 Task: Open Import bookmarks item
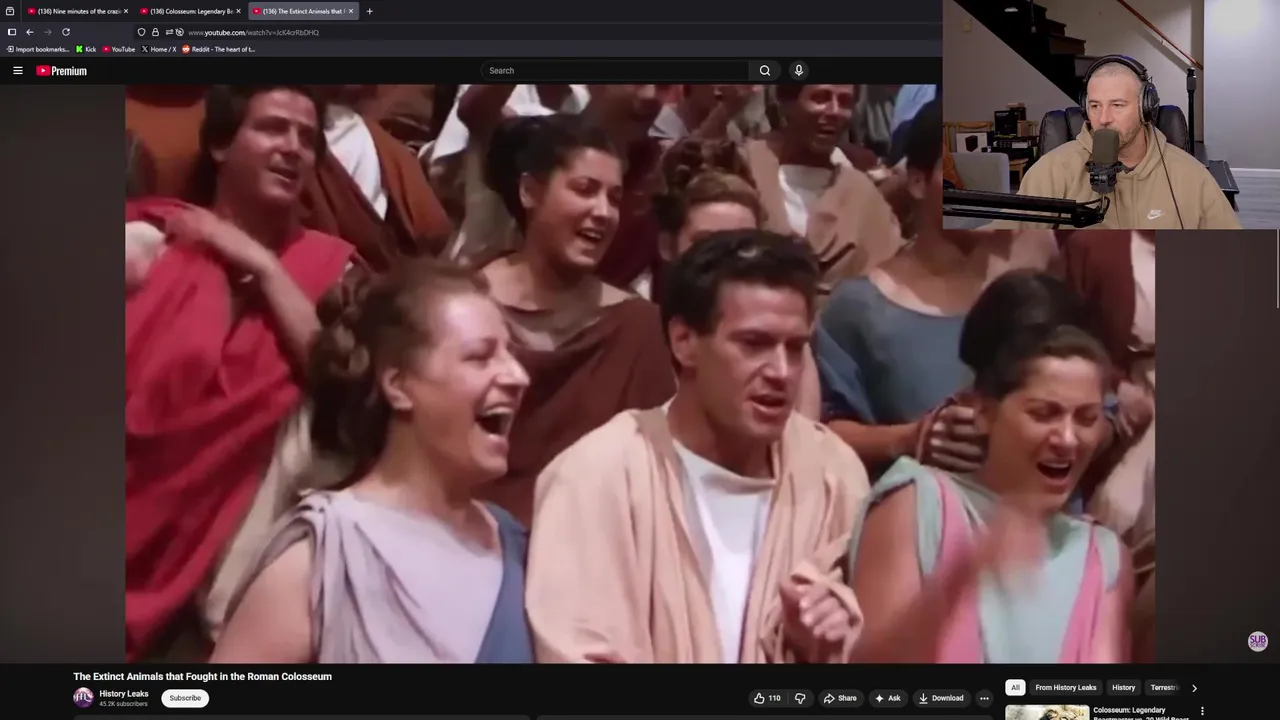[x=38, y=49]
